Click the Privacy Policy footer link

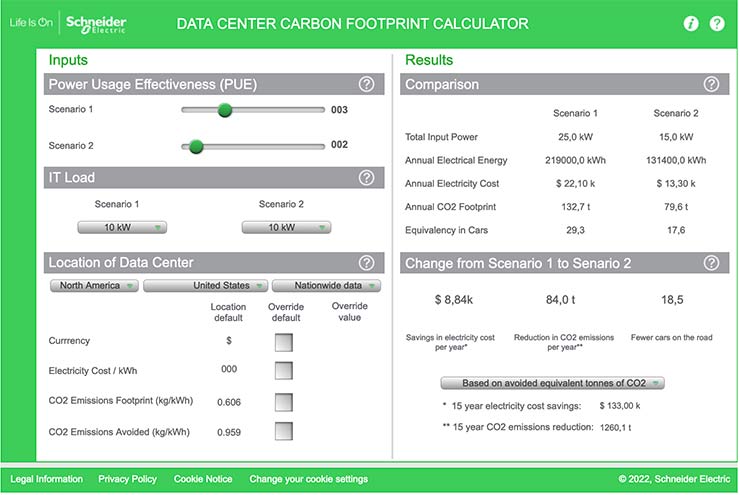point(127,479)
